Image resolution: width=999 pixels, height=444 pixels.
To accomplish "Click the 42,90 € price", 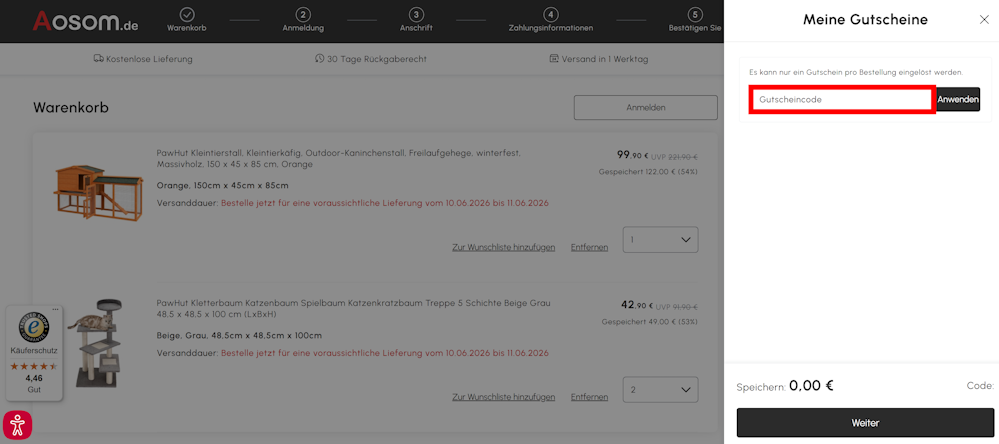I will pyautogui.click(x=636, y=305).
